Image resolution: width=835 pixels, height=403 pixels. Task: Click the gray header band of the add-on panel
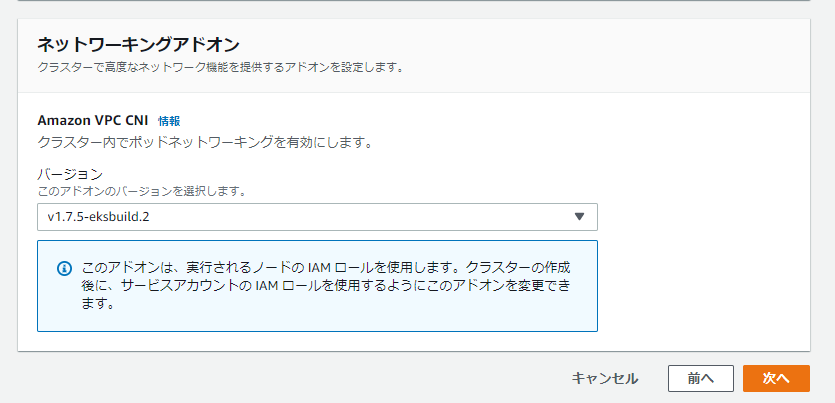(x=600, y=55)
